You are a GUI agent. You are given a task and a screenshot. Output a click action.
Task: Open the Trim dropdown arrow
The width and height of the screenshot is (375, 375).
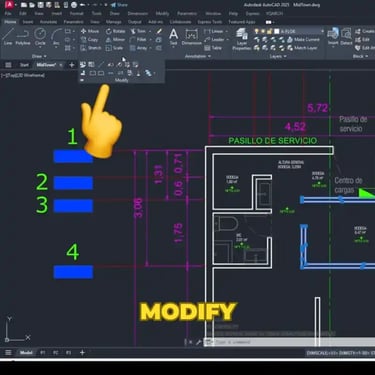[150, 31]
